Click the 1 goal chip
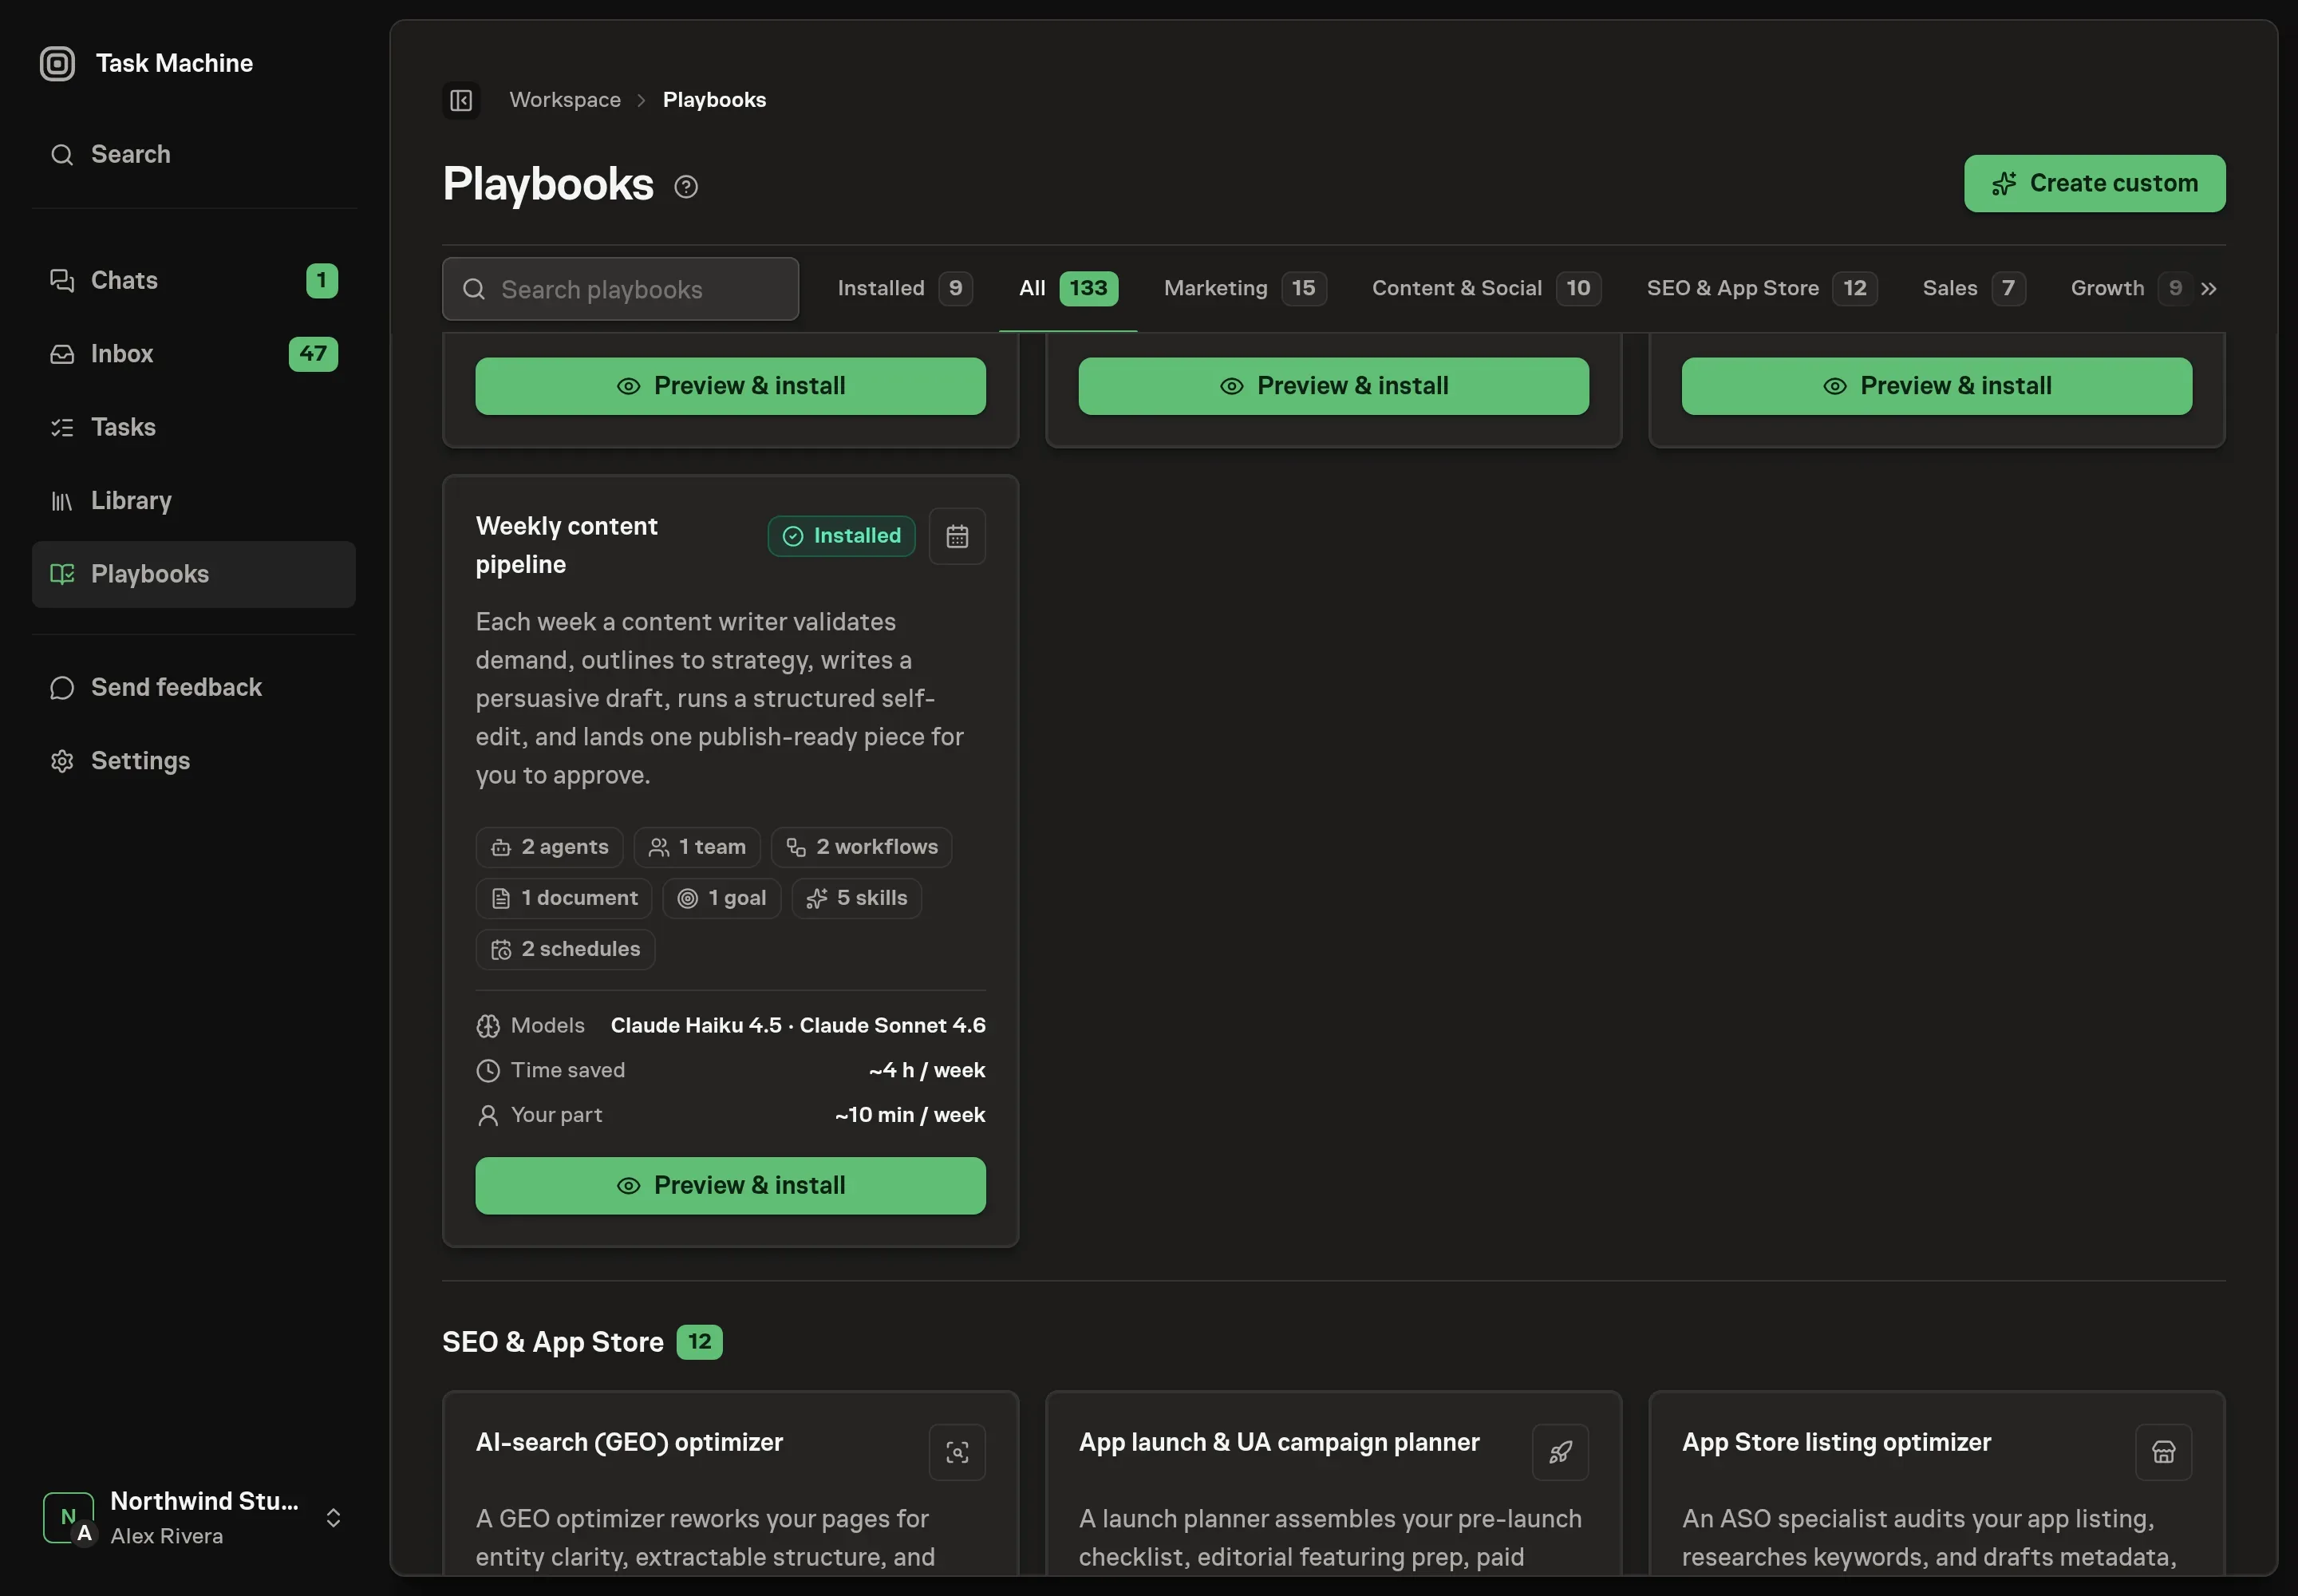The width and height of the screenshot is (2298, 1596). pos(722,899)
